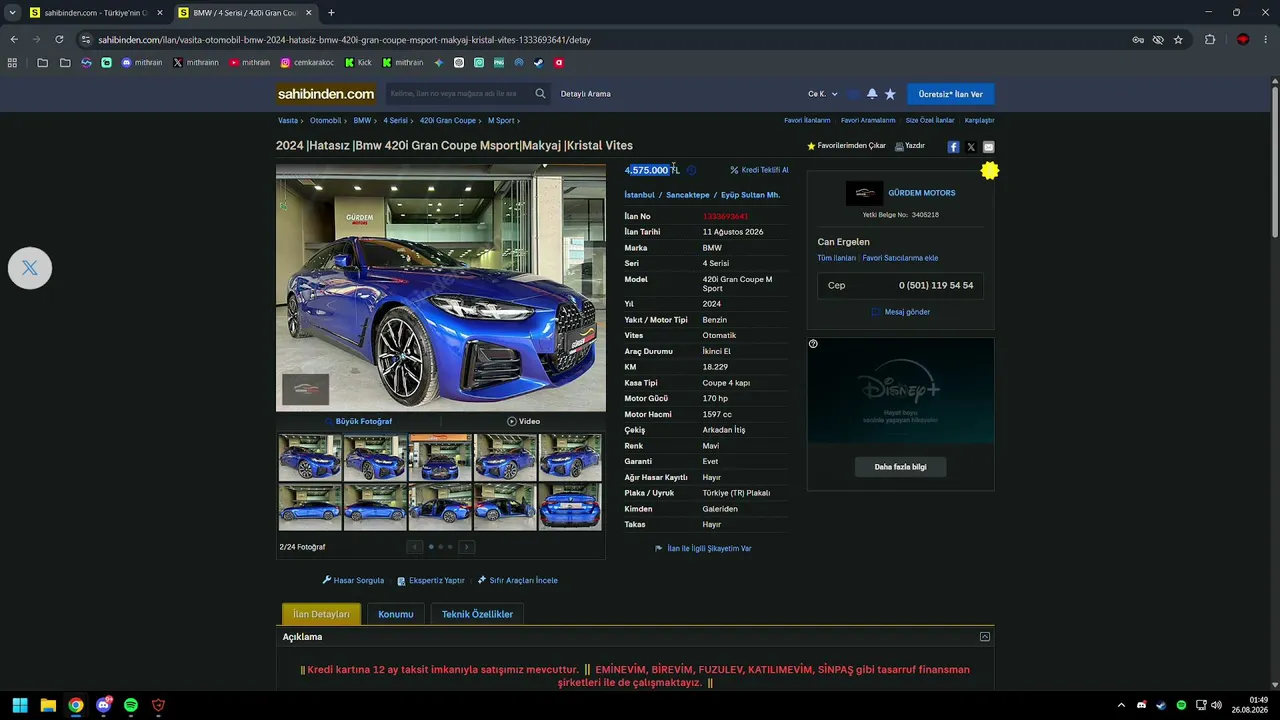Play the listing Video
This screenshot has width=1280, height=720.
pos(523,421)
